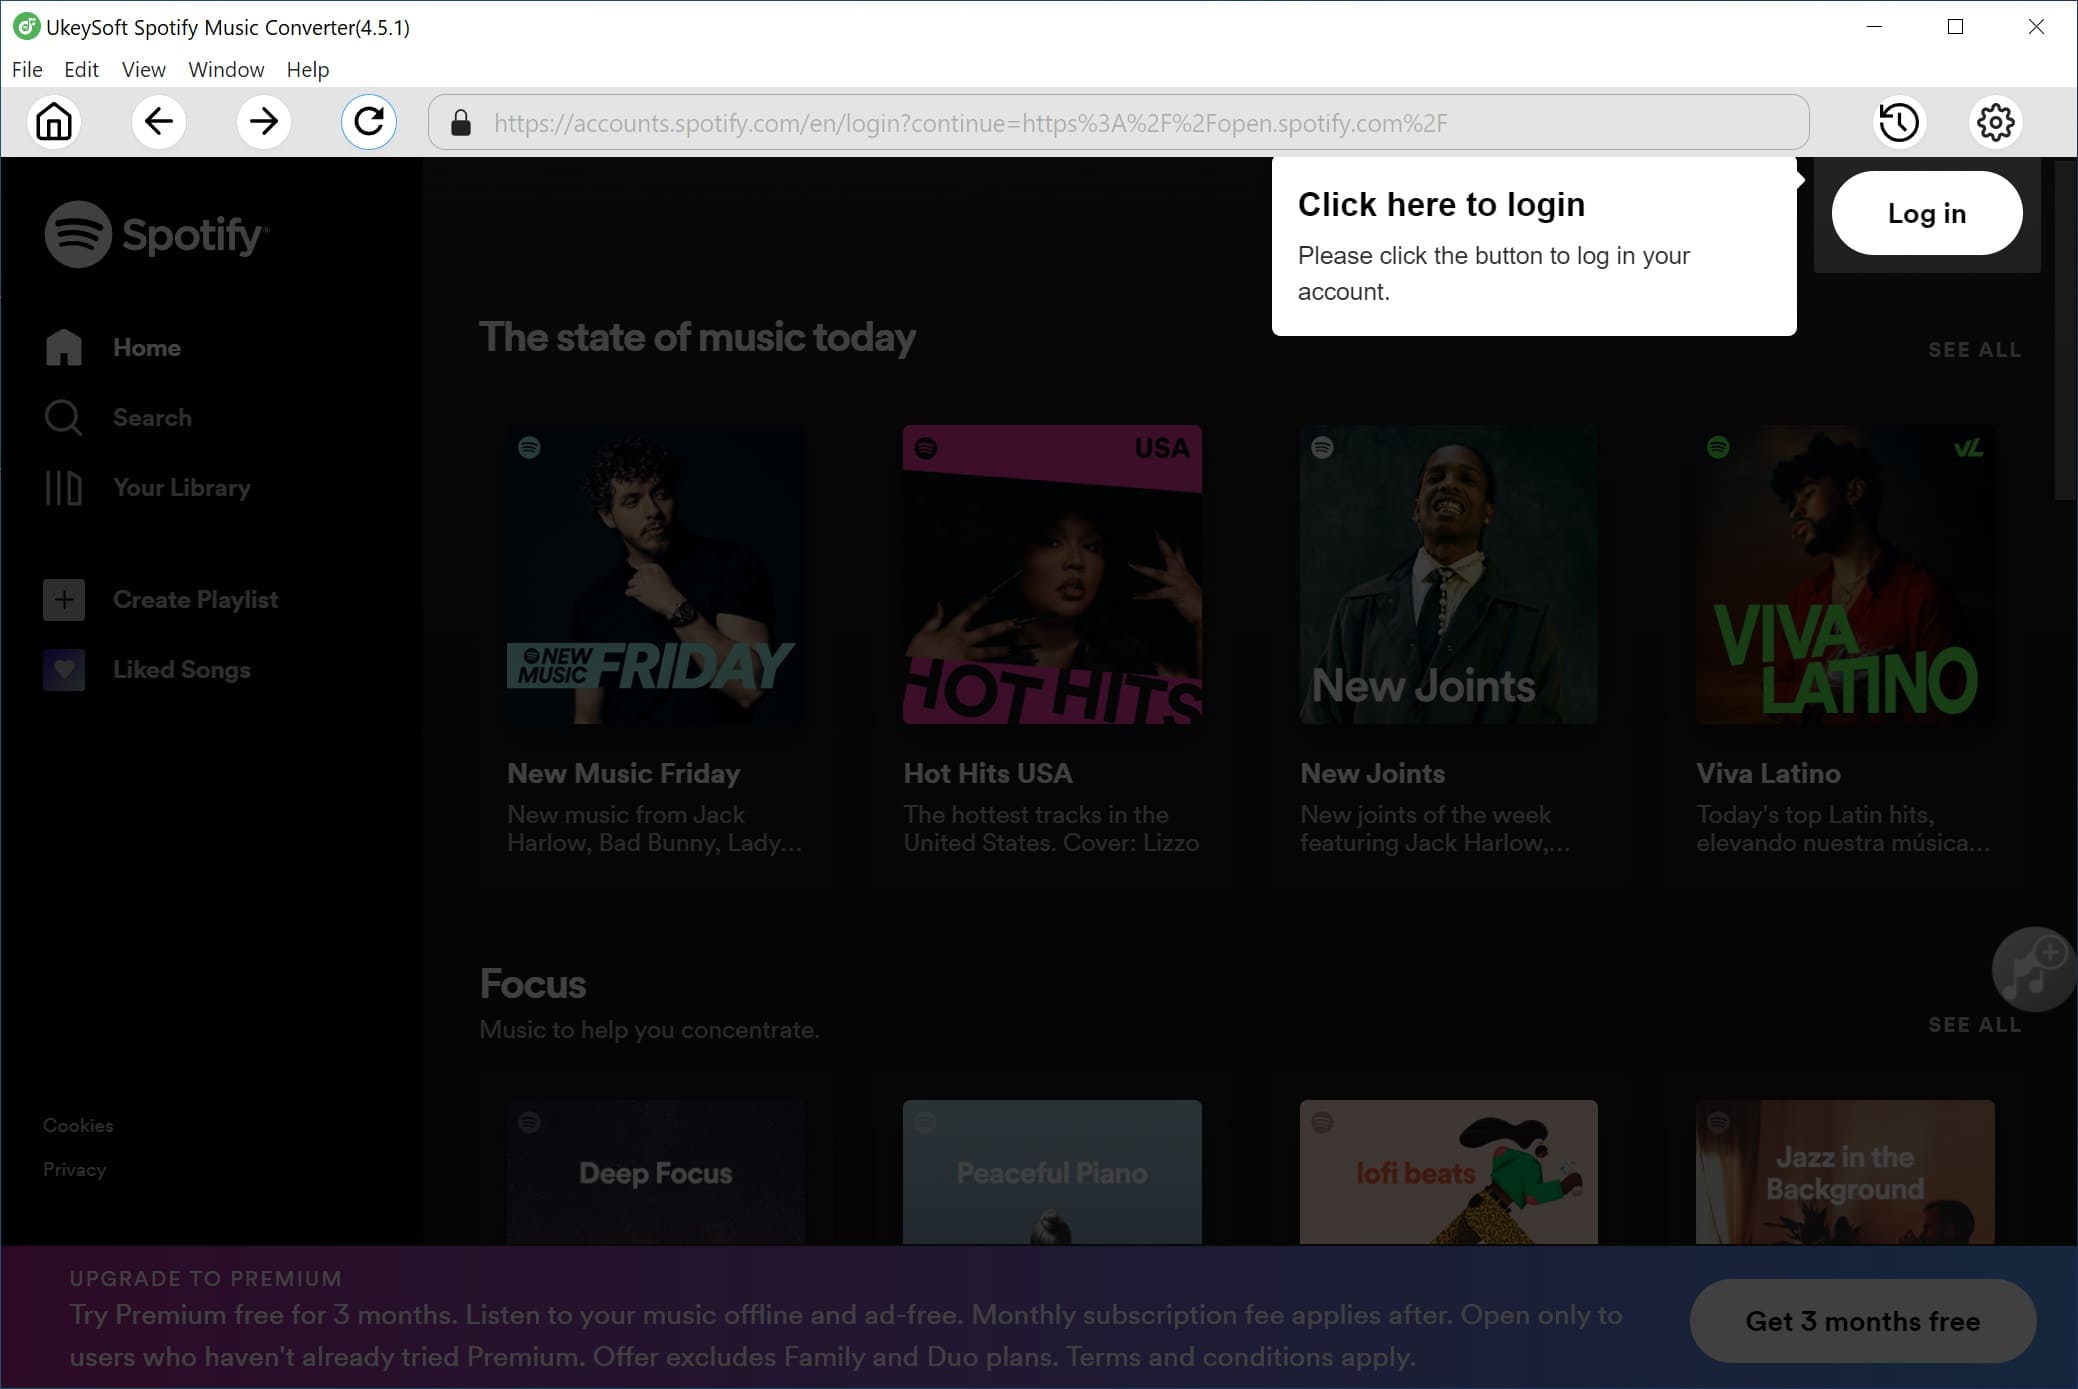The height and width of the screenshot is (1389, 2078).
Task: Click the Hot Hits USA playlist thumbnail
Action: tap(1051, 574)
